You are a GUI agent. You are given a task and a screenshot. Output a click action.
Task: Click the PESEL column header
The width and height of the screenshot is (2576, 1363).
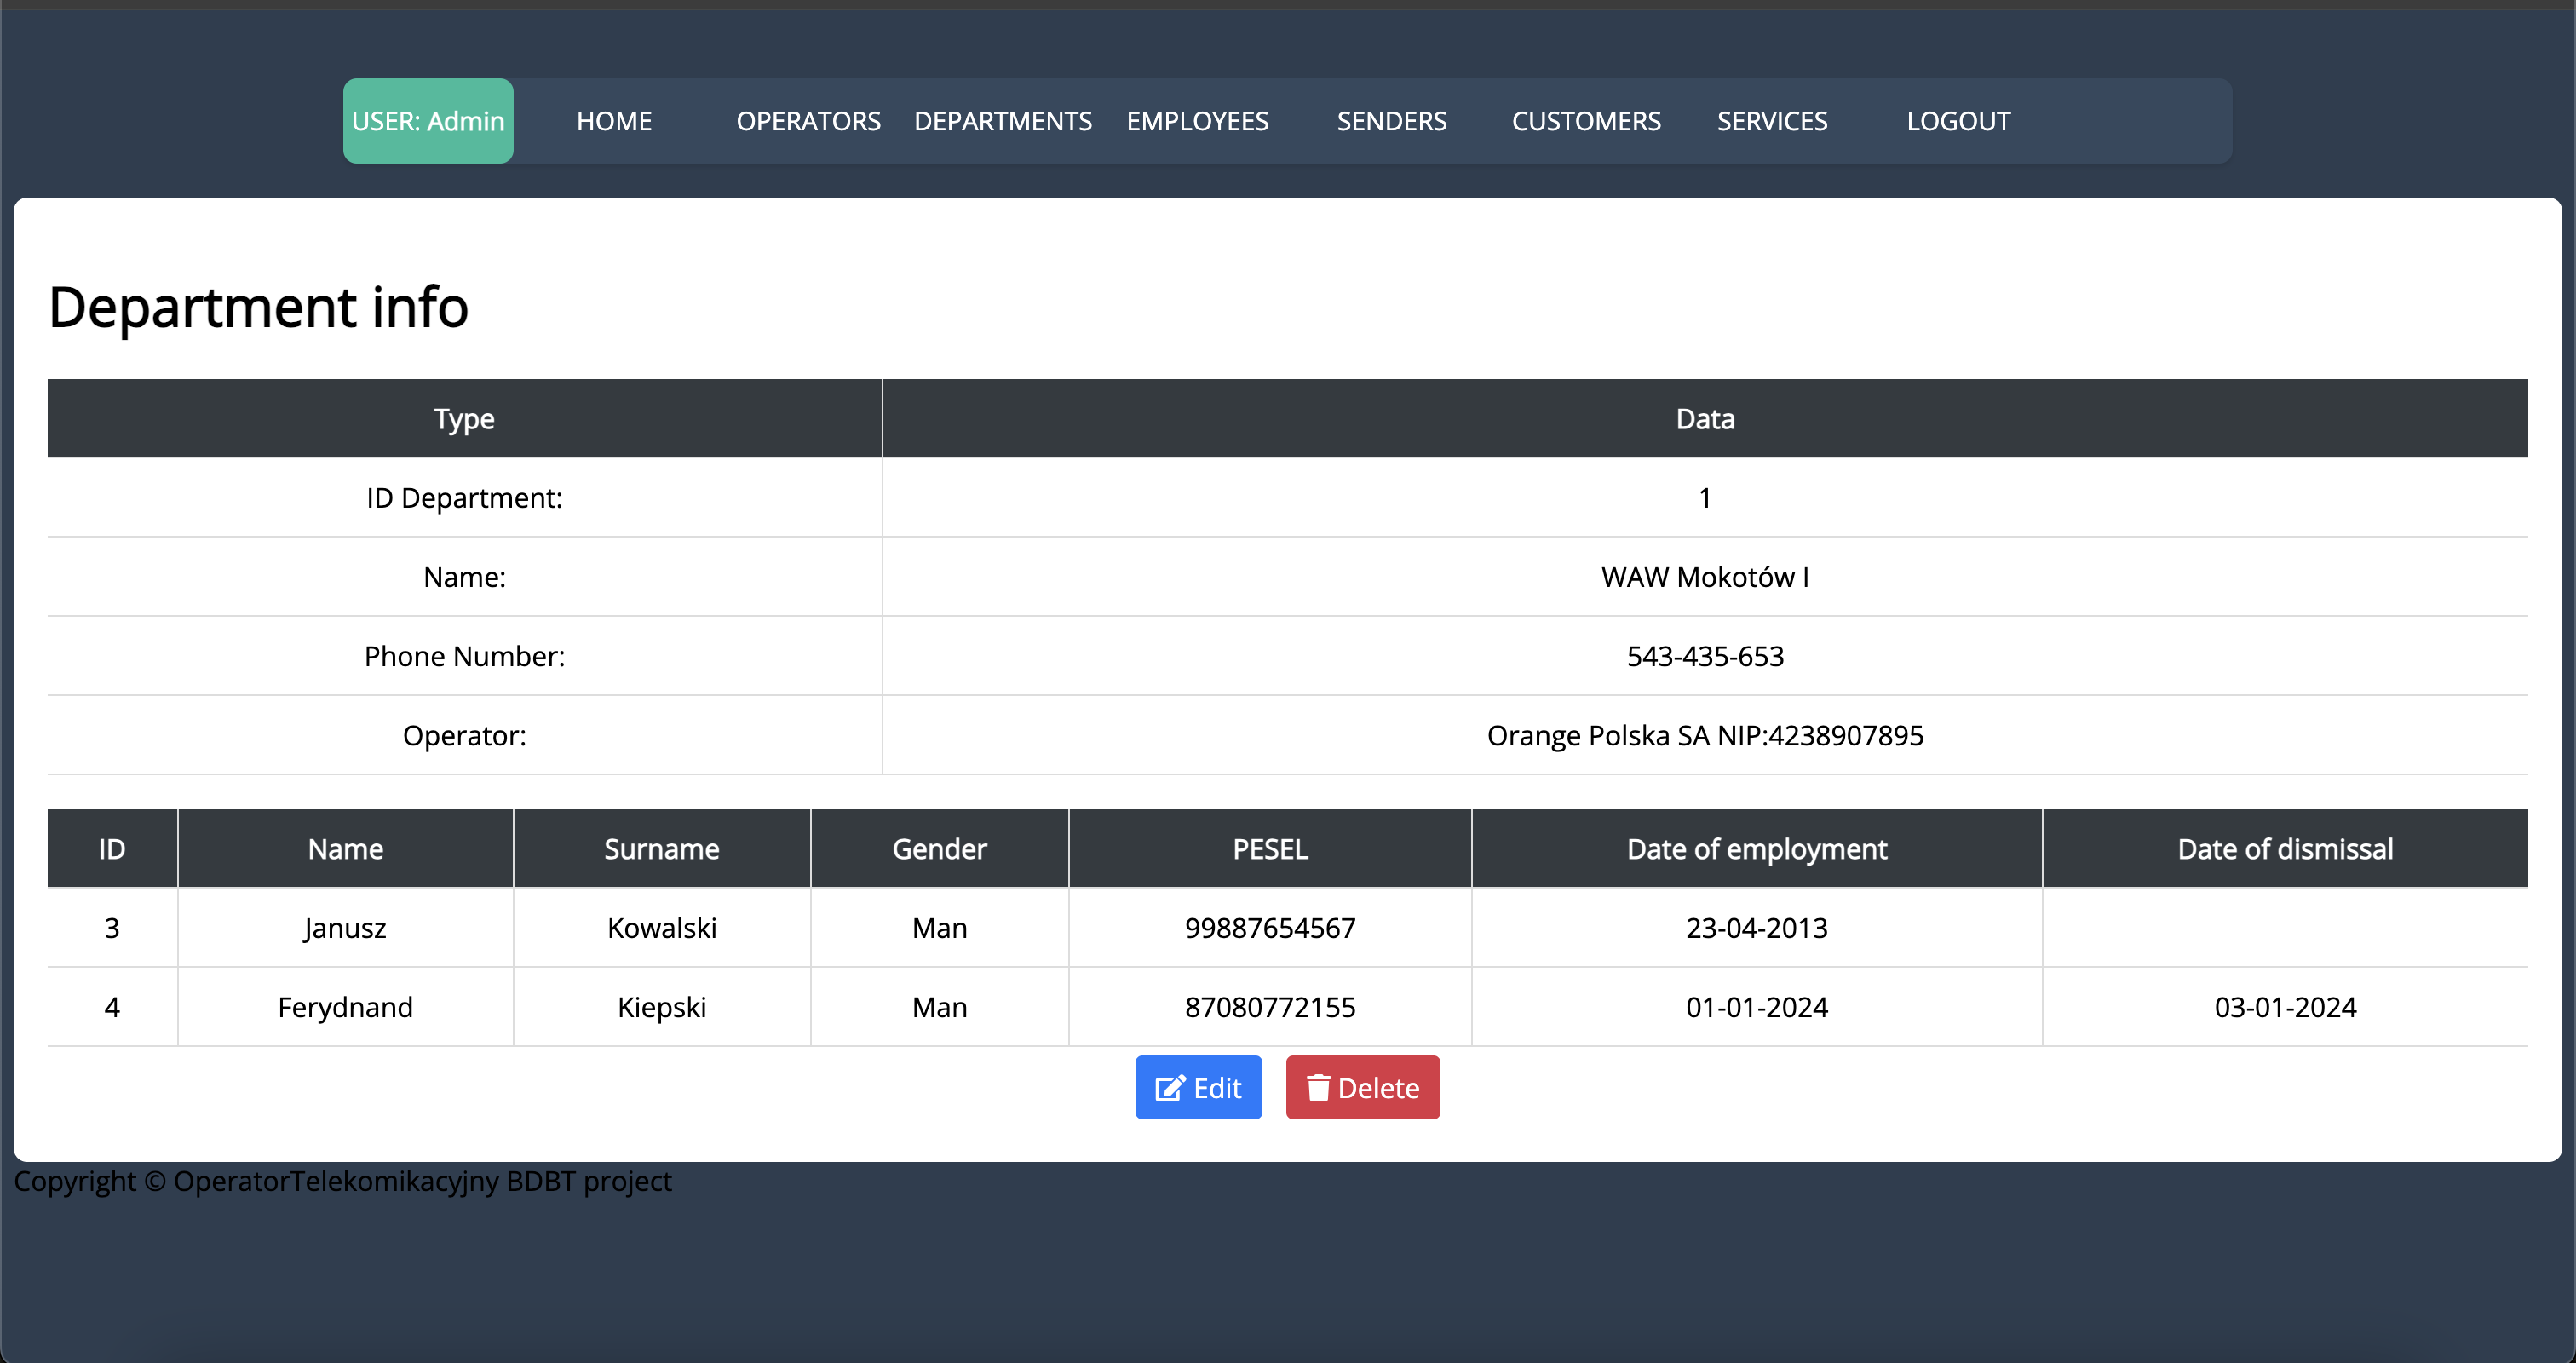point(1270,849)
